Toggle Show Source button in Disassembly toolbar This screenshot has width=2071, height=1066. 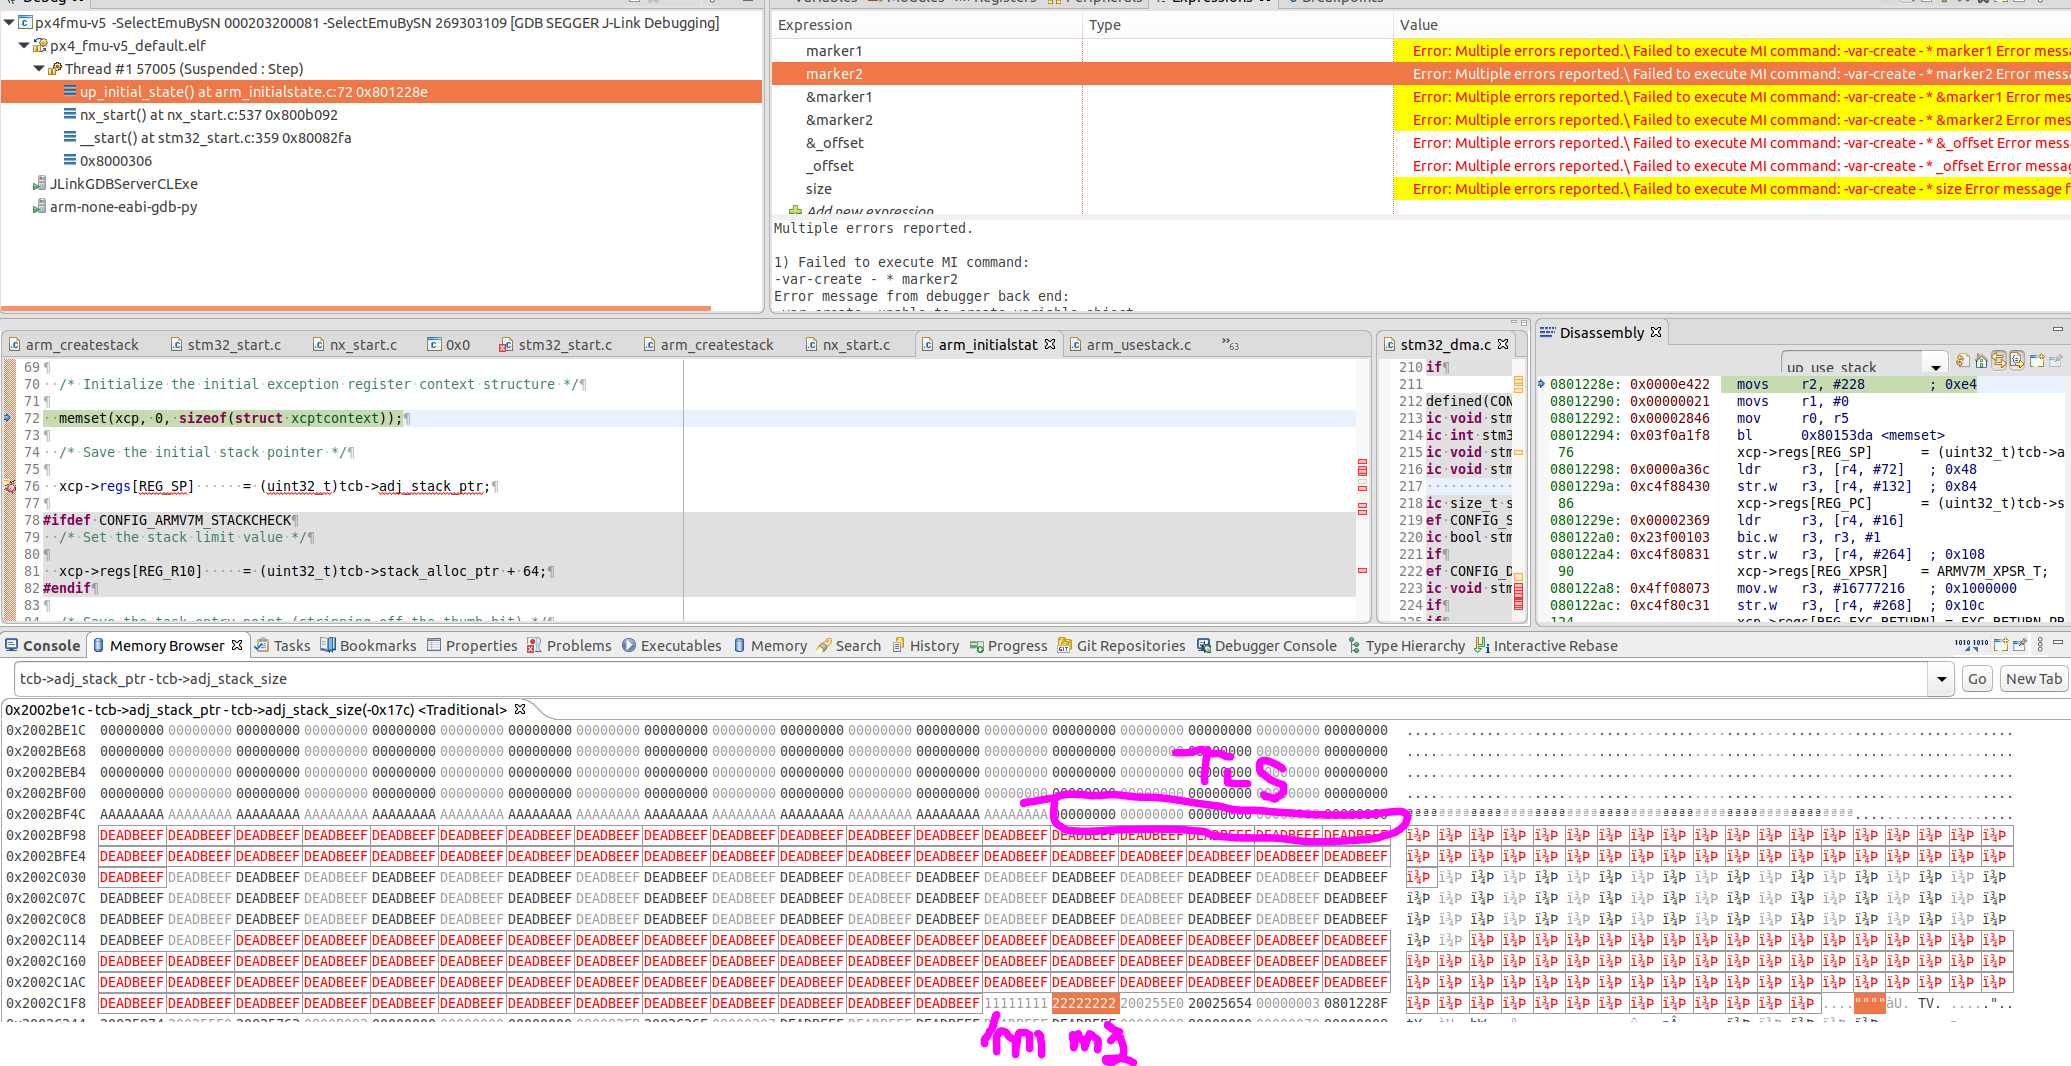pos(2017,361)
